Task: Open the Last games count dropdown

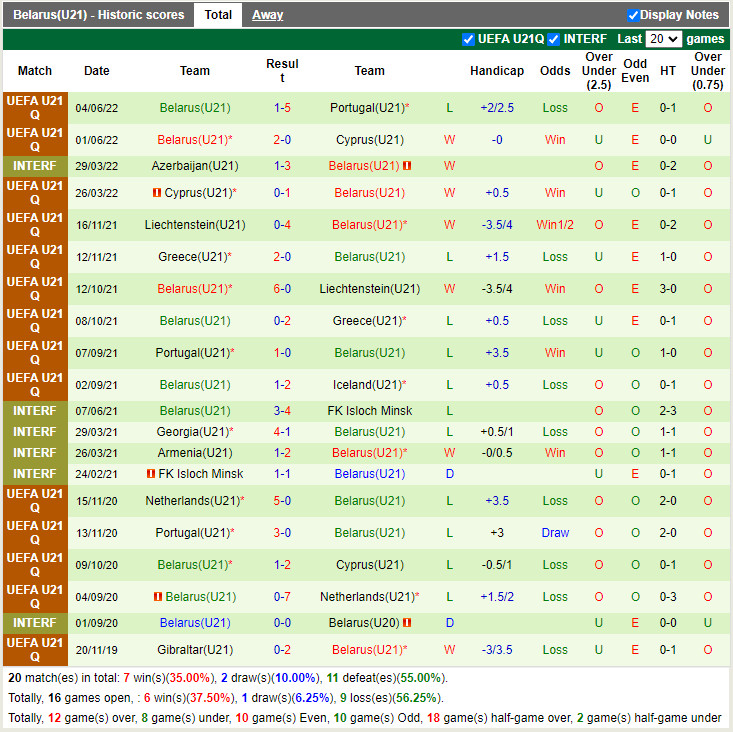Action: [663, 39]
